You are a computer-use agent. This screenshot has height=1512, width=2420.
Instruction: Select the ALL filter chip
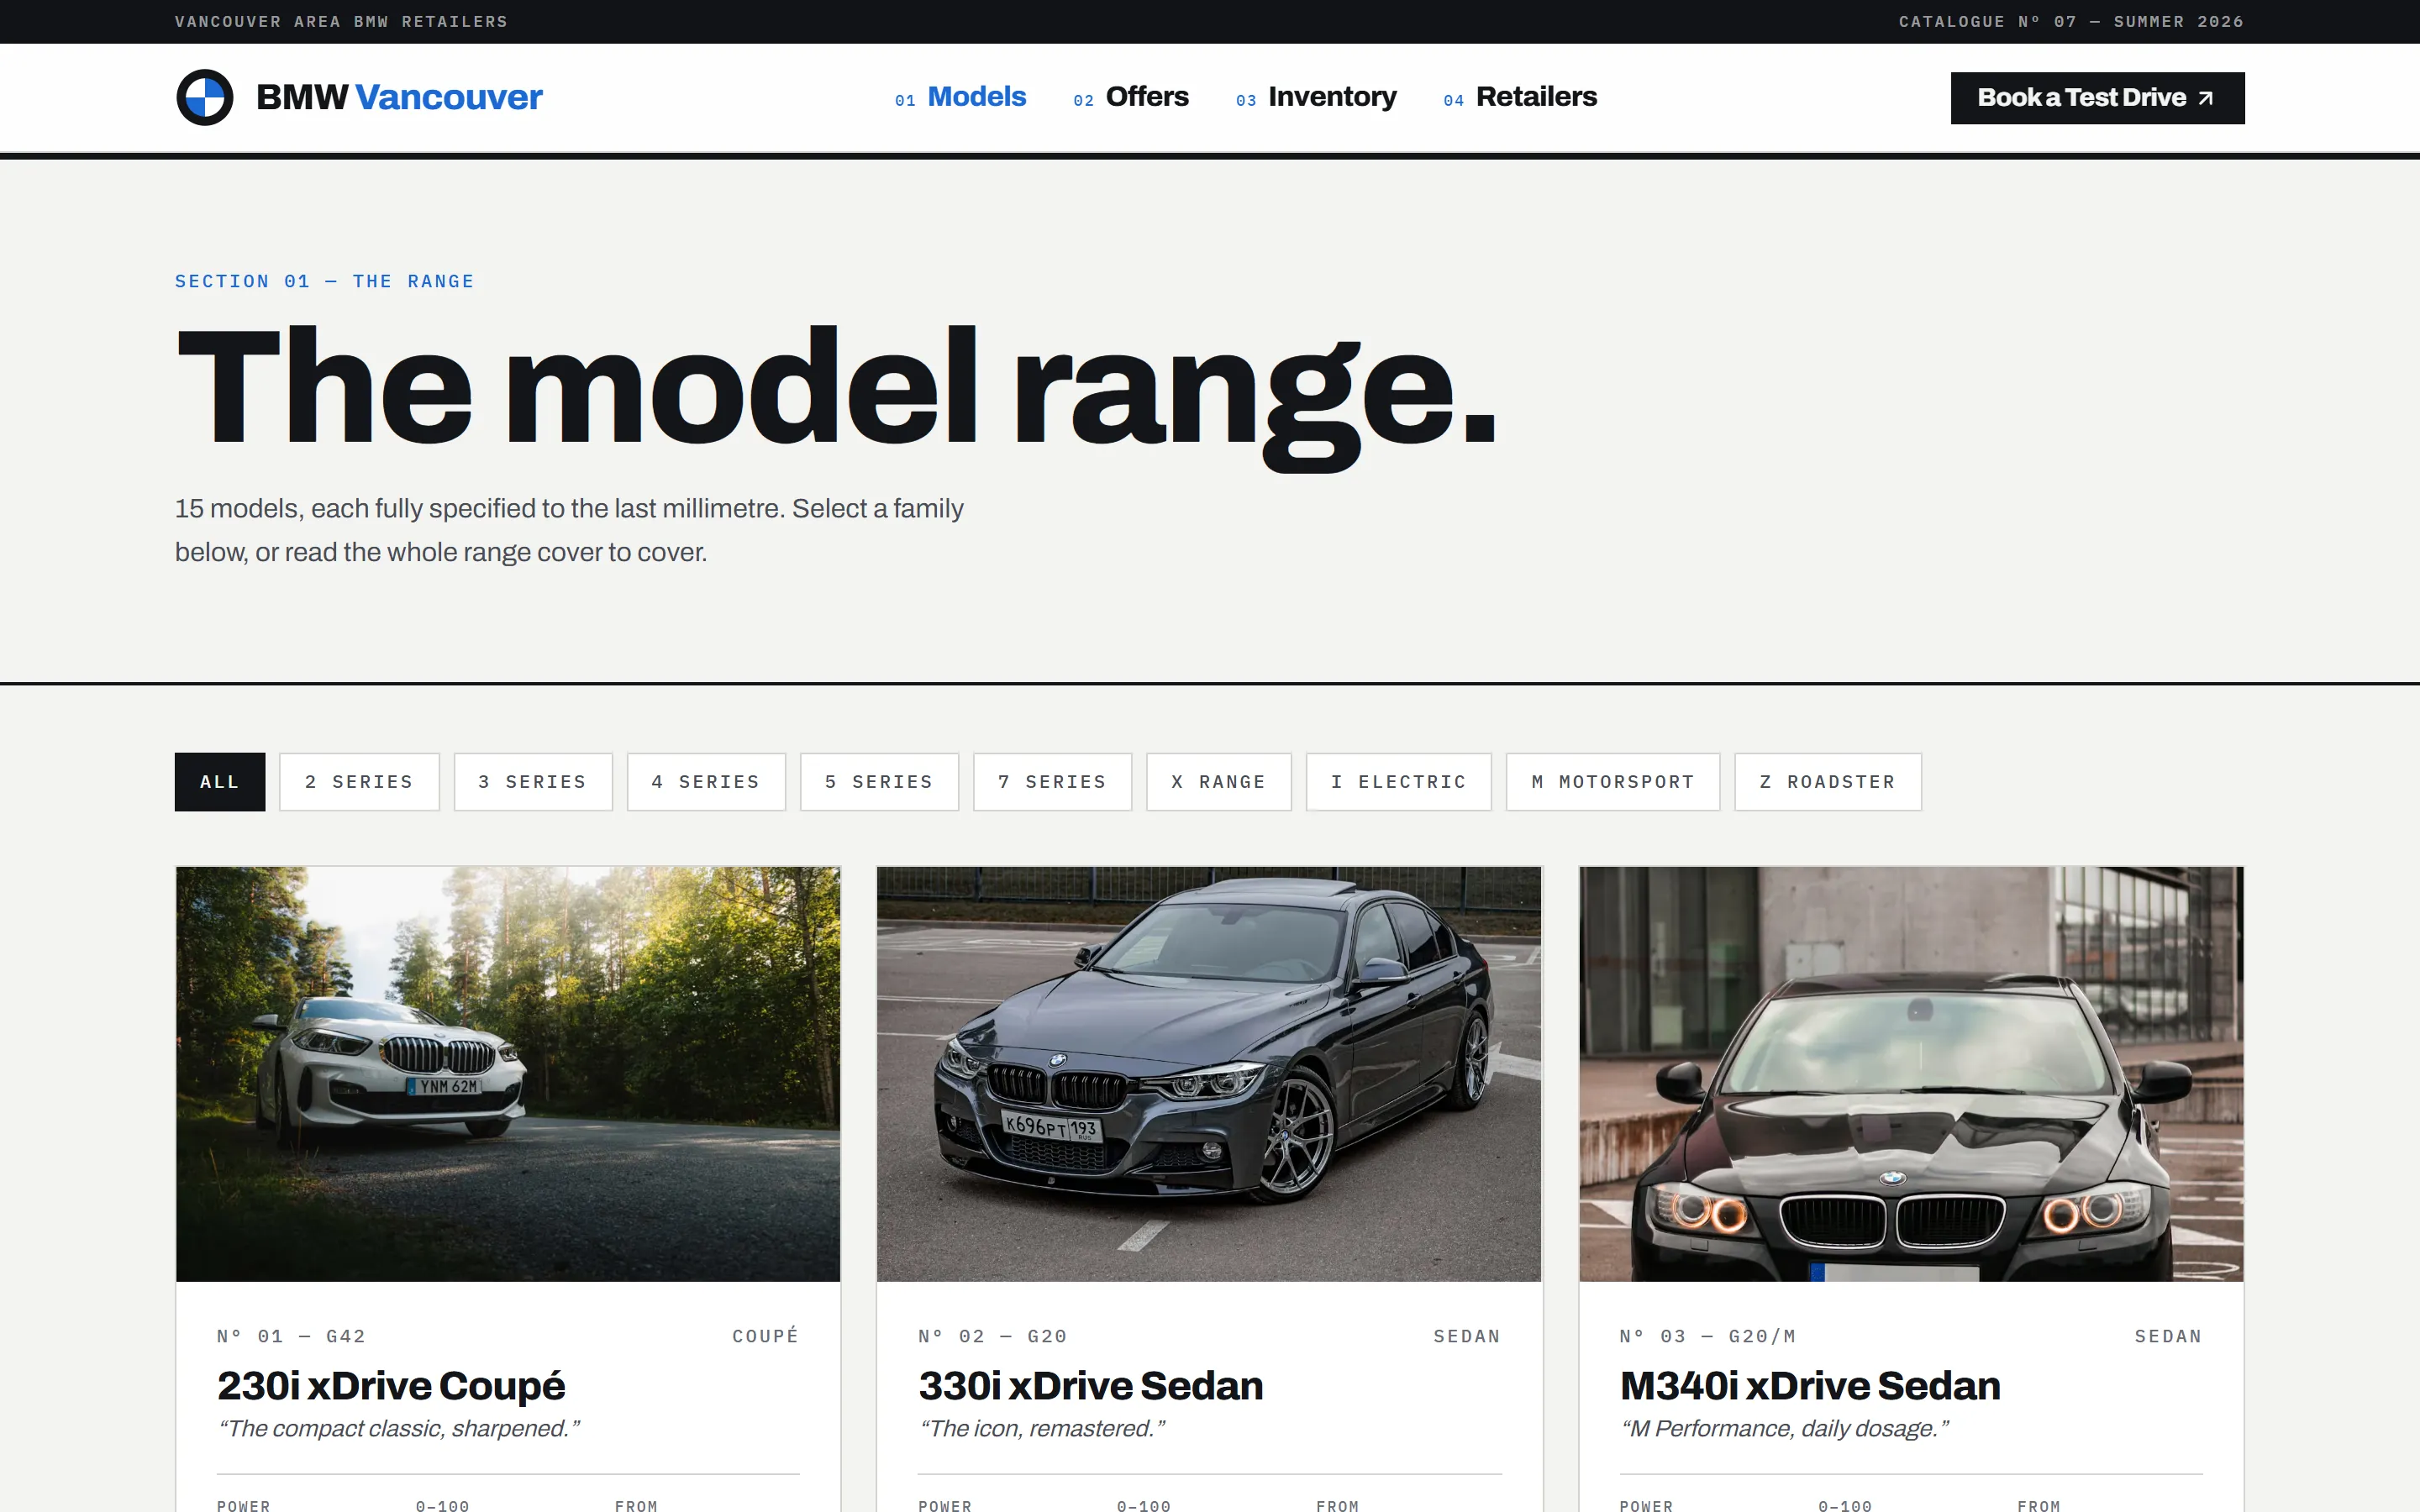[220, 781]
